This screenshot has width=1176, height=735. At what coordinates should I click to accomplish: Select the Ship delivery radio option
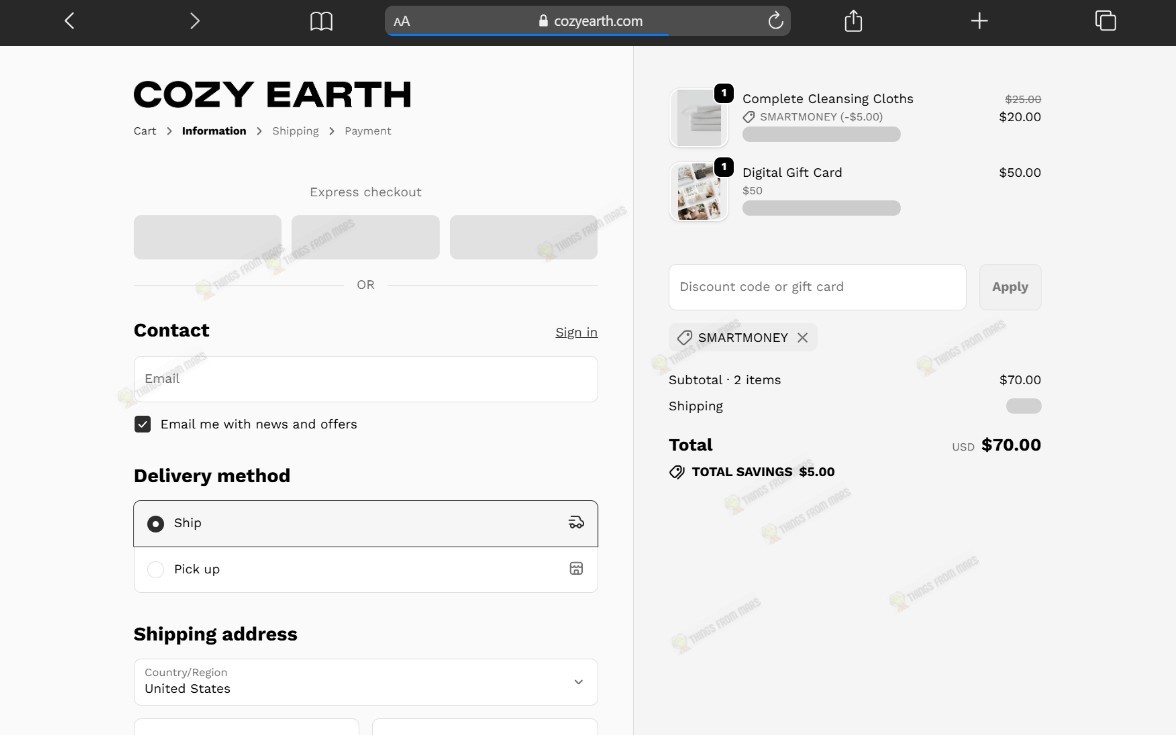point(155,524)
